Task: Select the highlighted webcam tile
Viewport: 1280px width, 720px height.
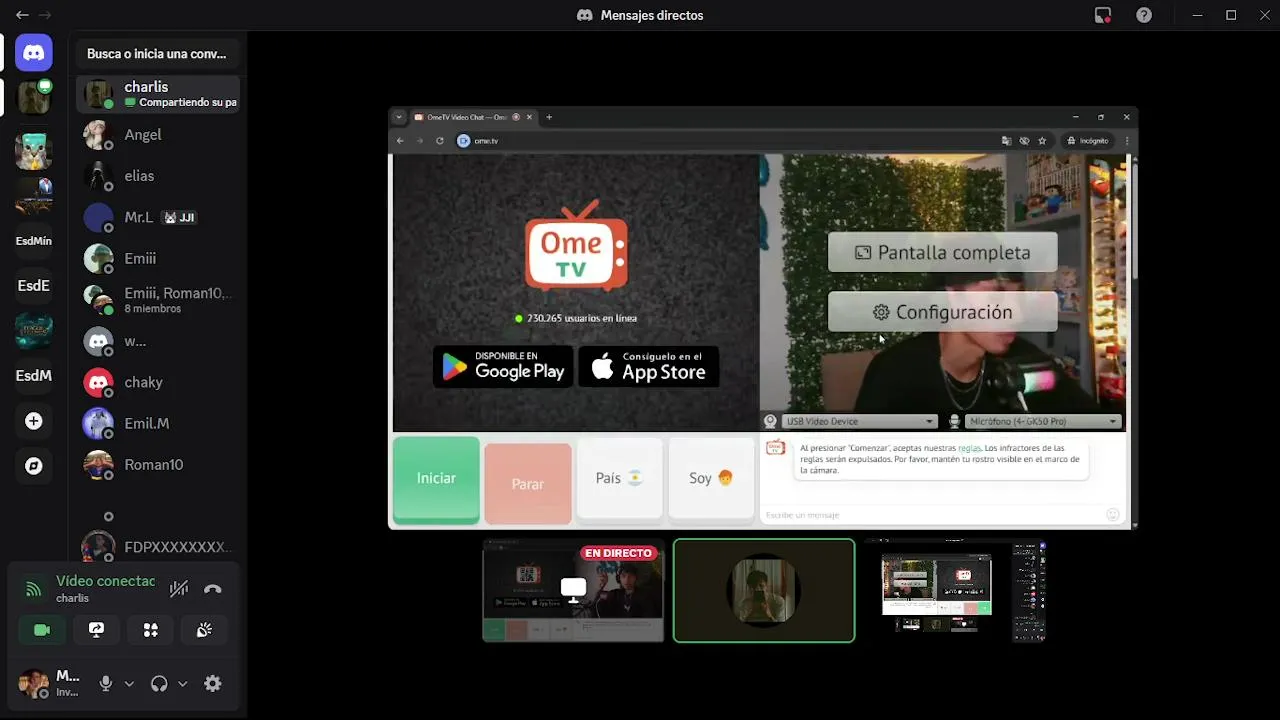Action: (x=764, y=590)
